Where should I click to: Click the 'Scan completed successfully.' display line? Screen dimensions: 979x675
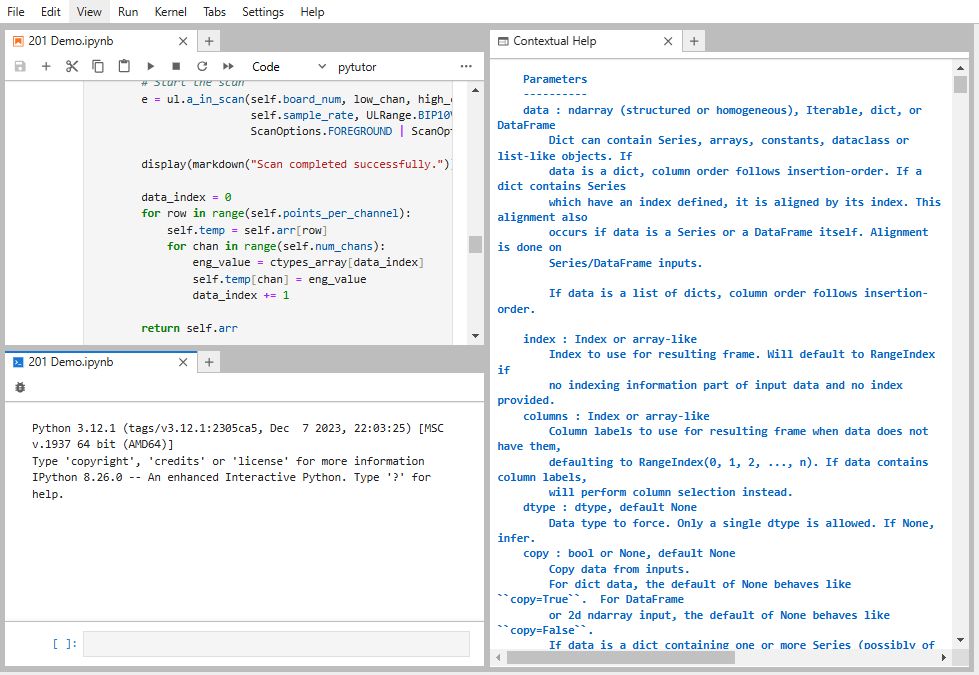295,164
